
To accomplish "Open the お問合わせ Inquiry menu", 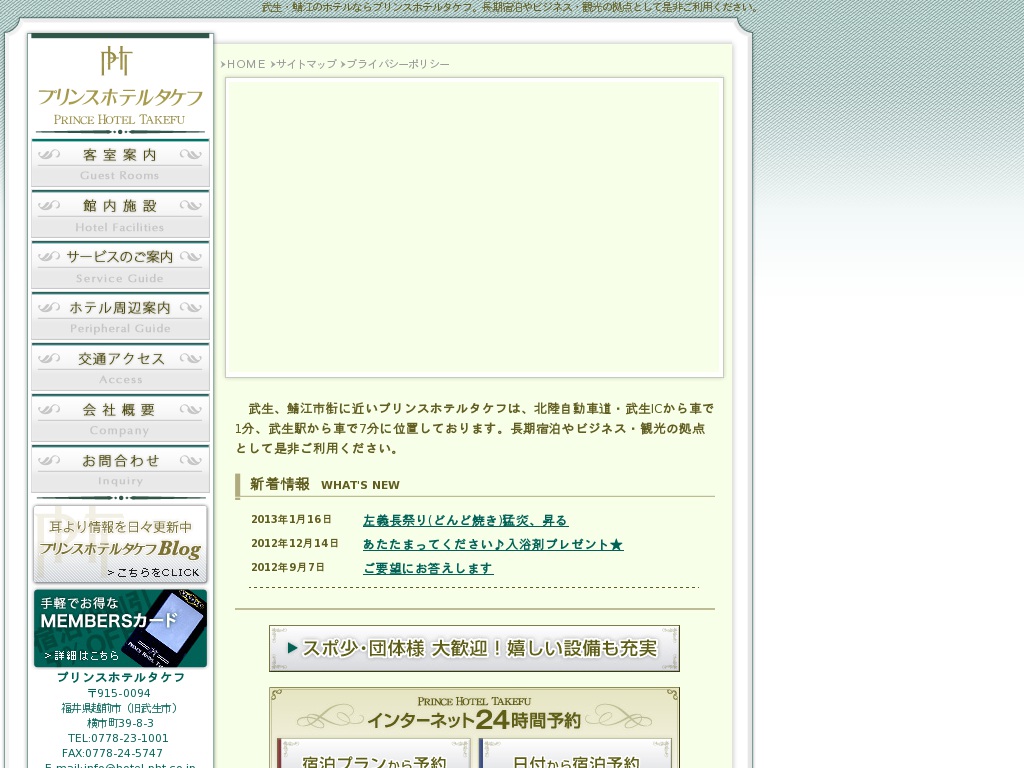I will 120,469.
